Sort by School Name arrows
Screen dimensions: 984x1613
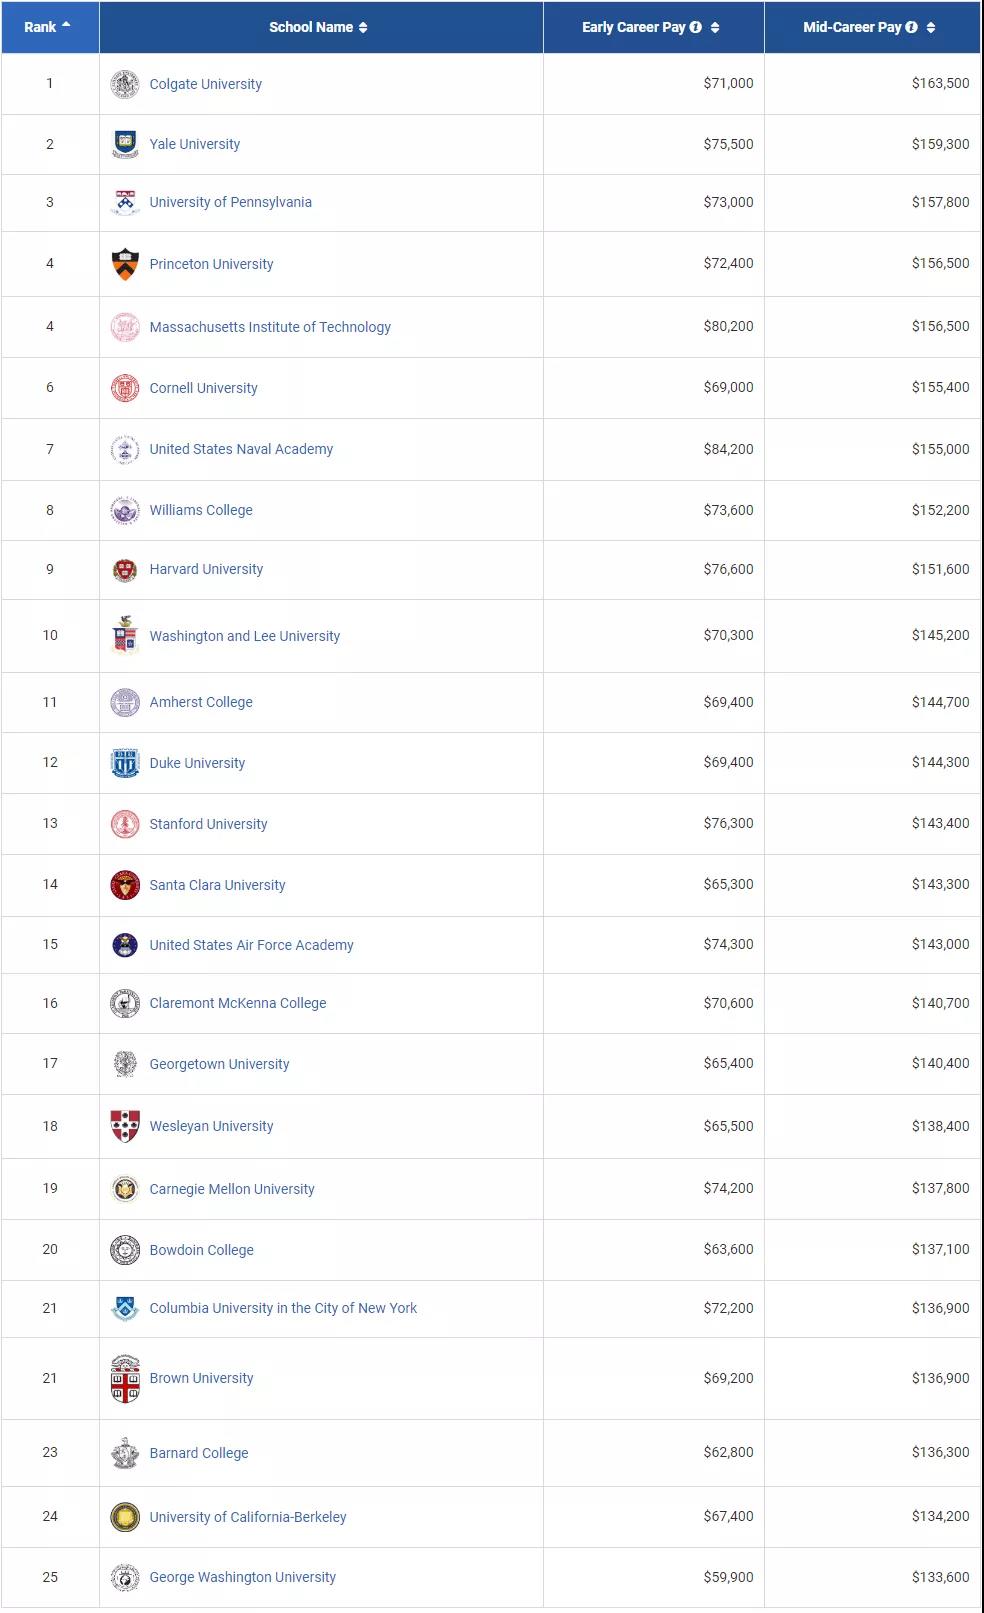click(363, 28)
